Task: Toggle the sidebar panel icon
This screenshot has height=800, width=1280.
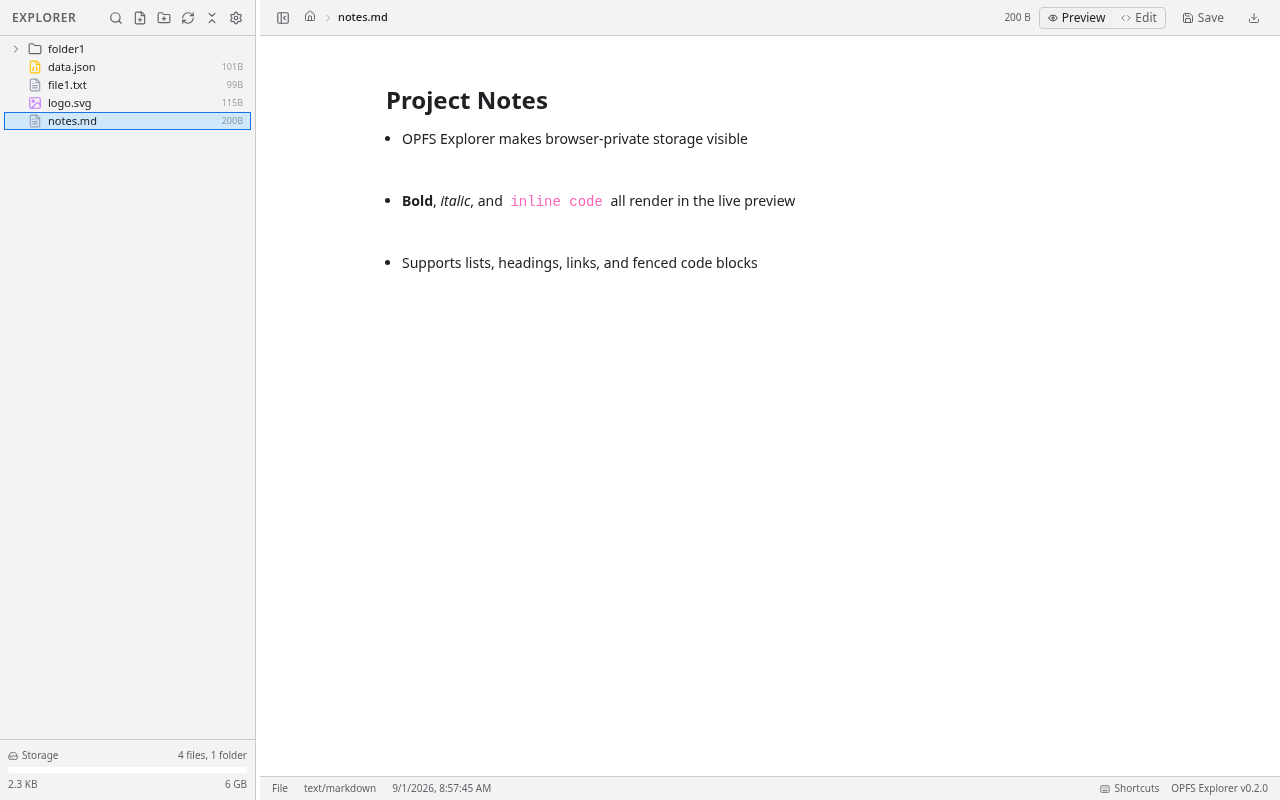Action: tap(283, 18)
